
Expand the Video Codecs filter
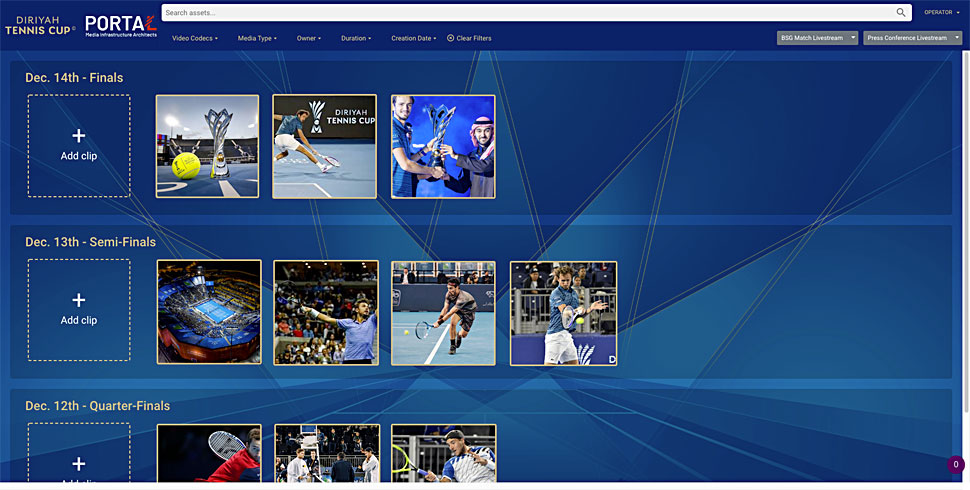192,38
